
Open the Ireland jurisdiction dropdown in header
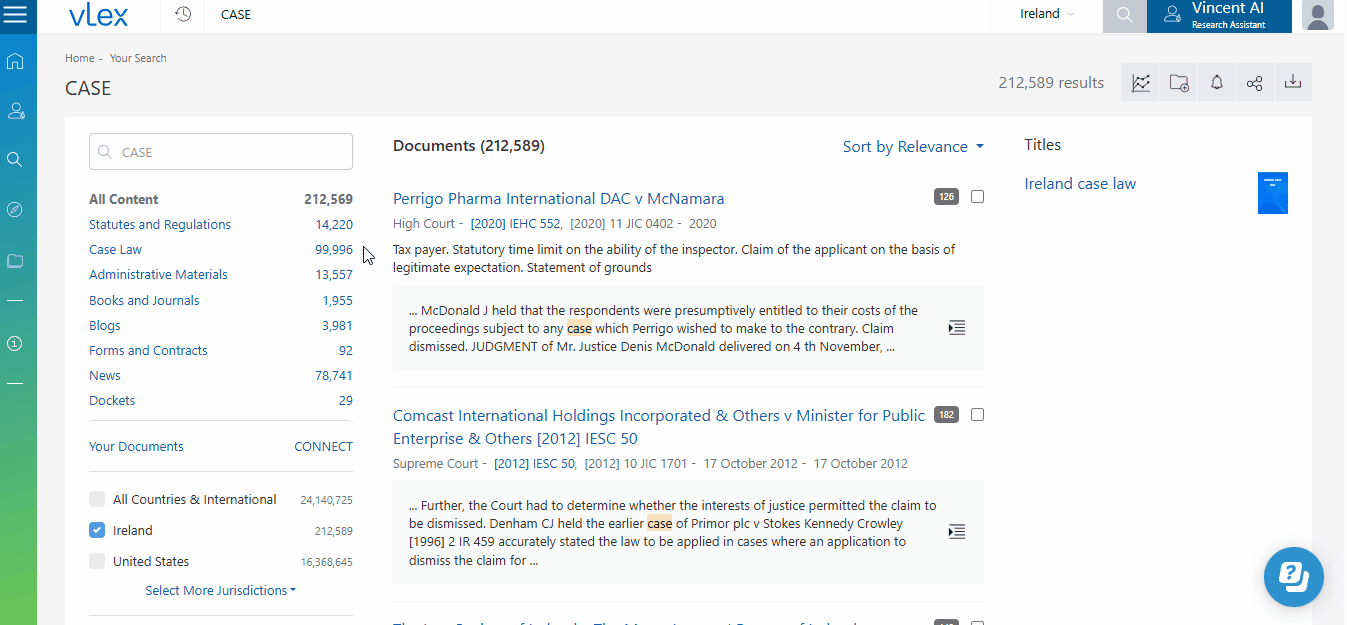point(1046,14)
